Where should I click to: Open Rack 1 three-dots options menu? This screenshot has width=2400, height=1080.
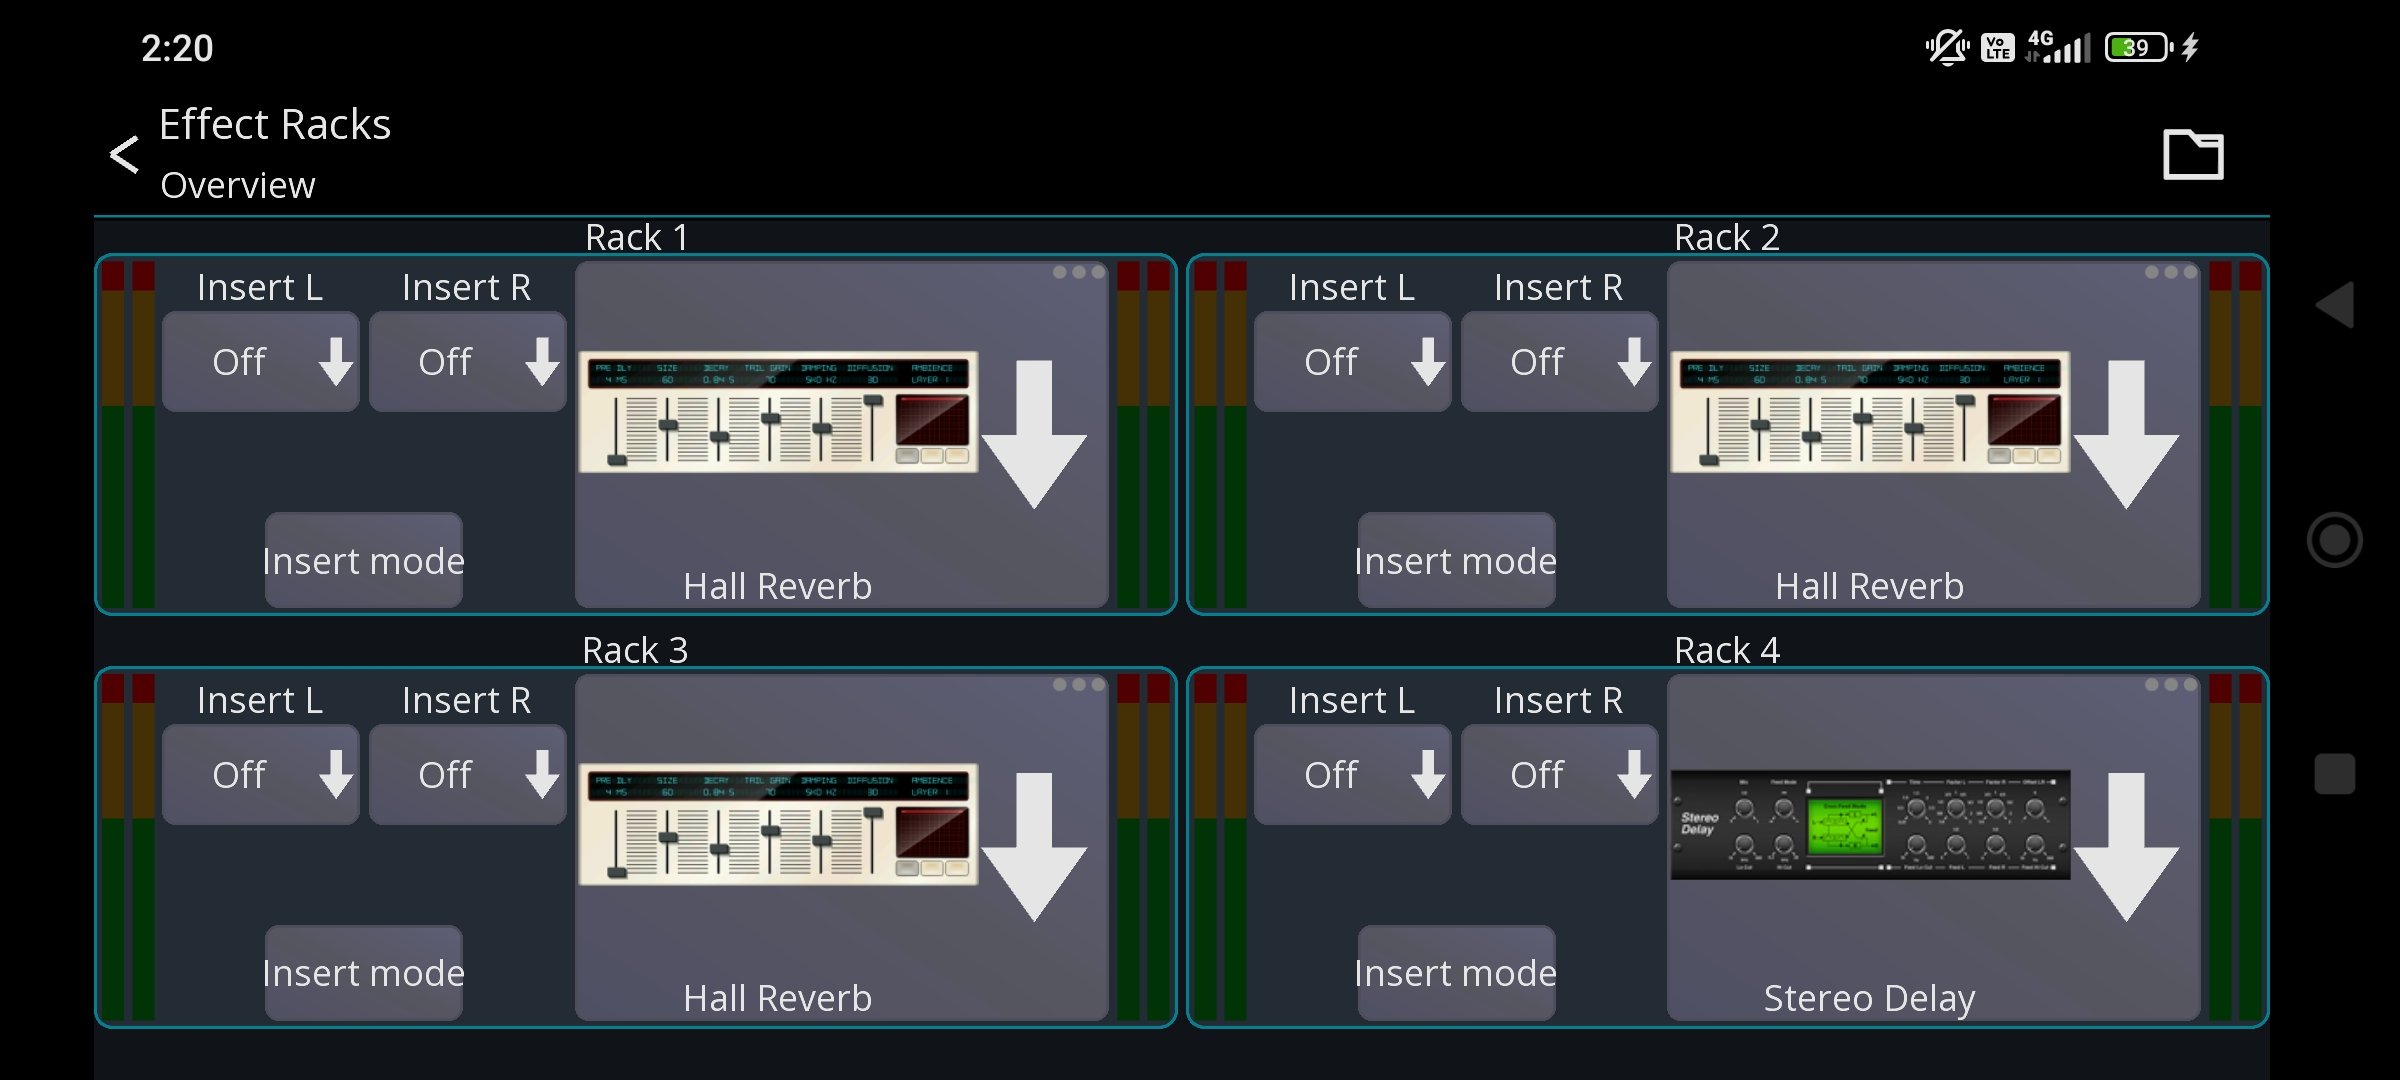(1078, 272)
